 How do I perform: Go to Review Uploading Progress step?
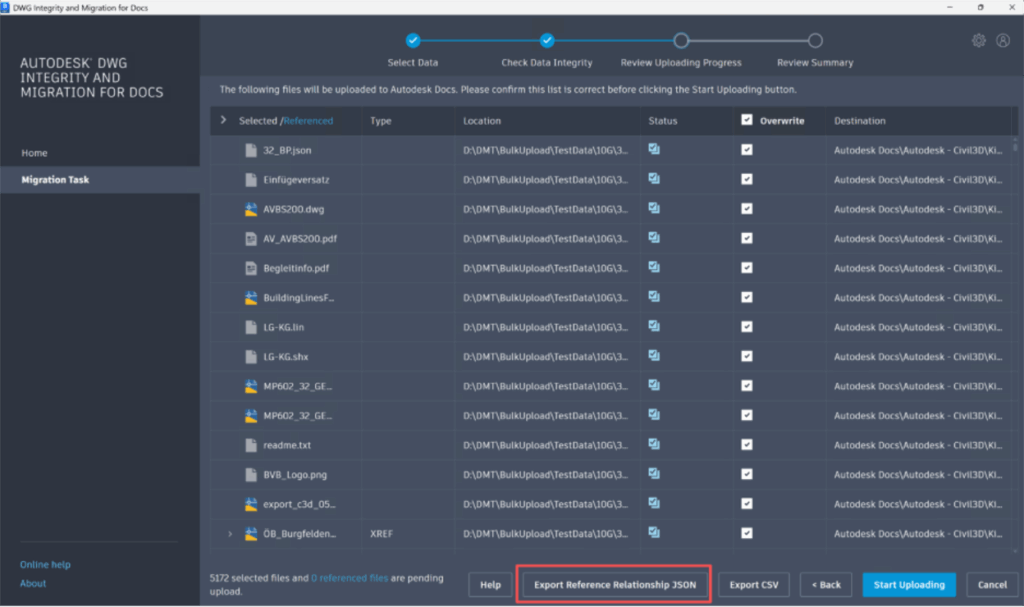pyautogui.click(x=681, y=41)
